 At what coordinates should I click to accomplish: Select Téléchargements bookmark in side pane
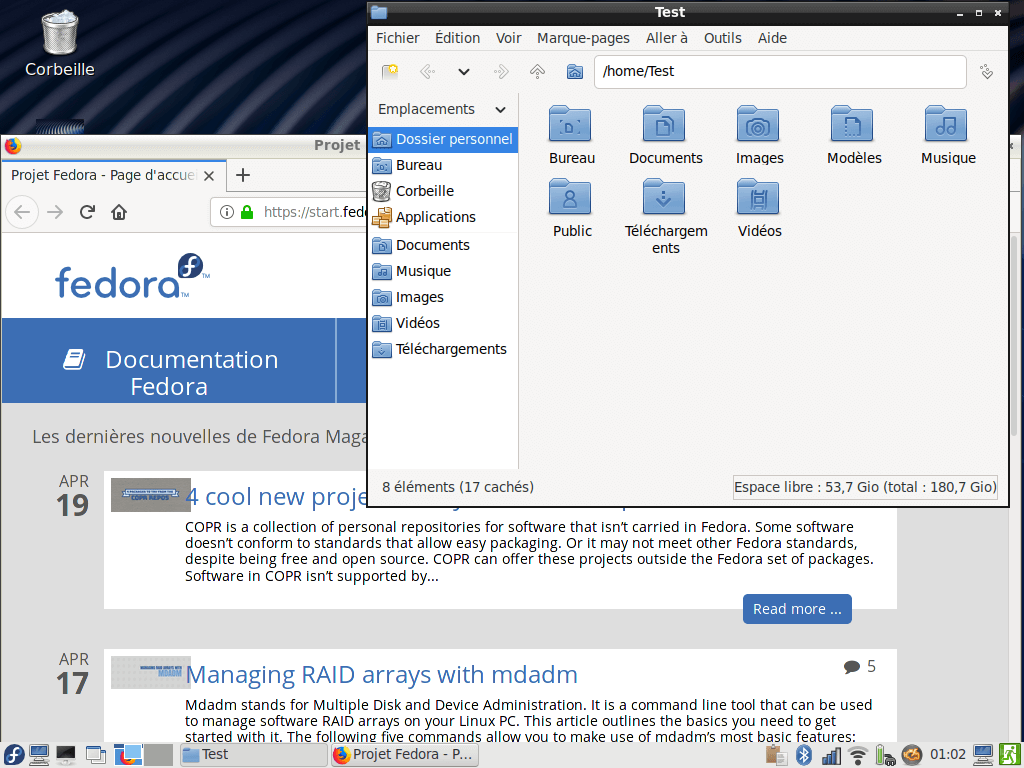click(443, 349)
